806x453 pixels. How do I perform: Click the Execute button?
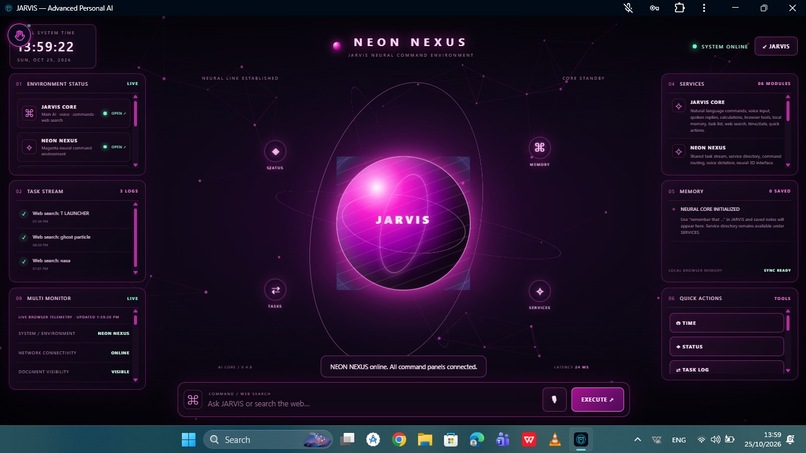click(x=597, y=400)
